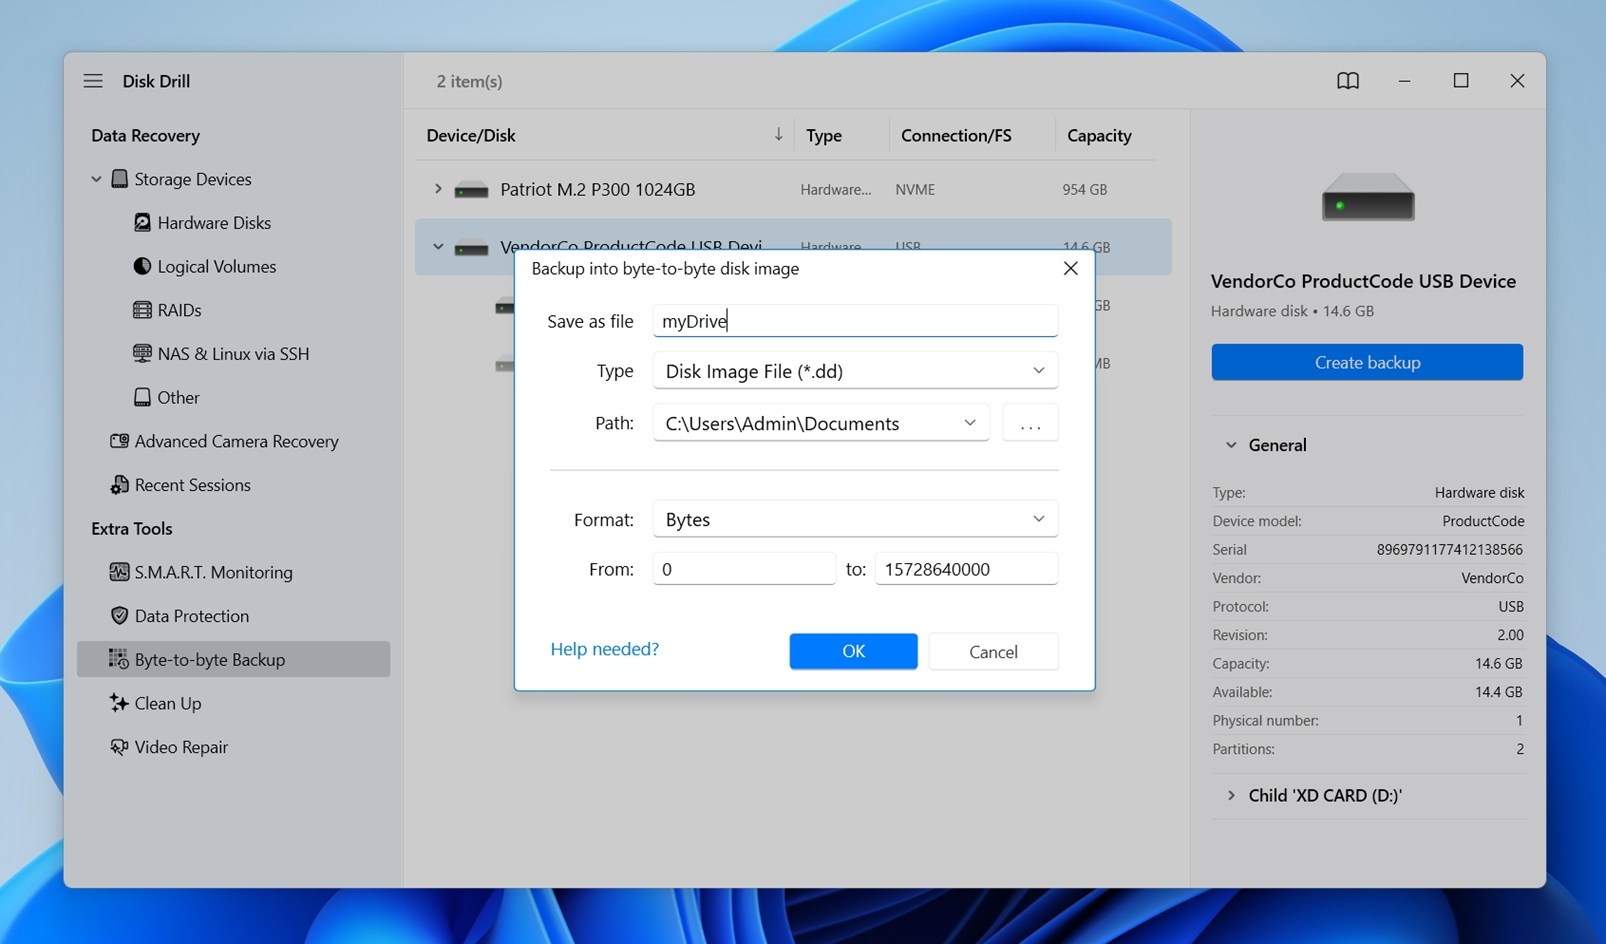The image size is (1606, 944).
Task: Click the Data Protection shield icon
Action: click(x=119, y=616)
